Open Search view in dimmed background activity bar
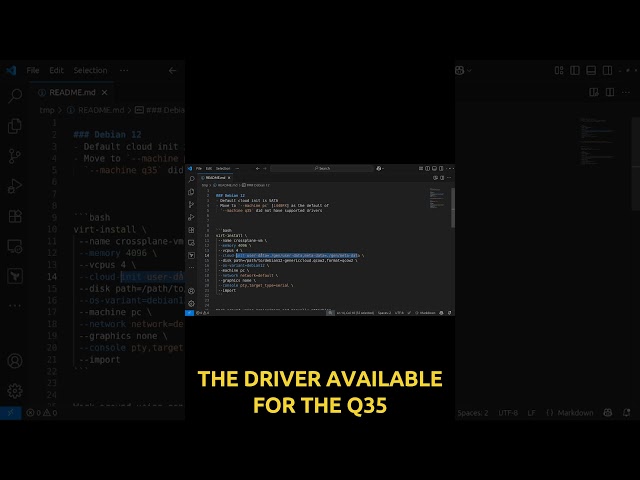 coord(15,96)
